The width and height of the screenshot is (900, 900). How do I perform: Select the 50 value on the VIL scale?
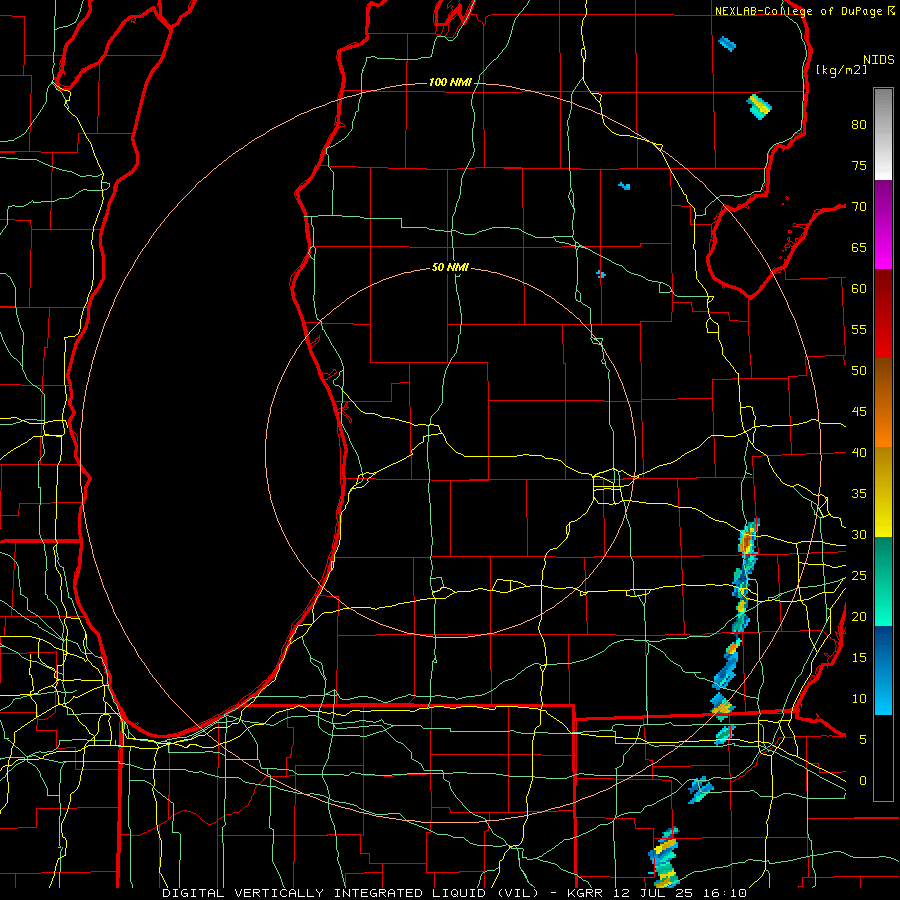point(859,371)
